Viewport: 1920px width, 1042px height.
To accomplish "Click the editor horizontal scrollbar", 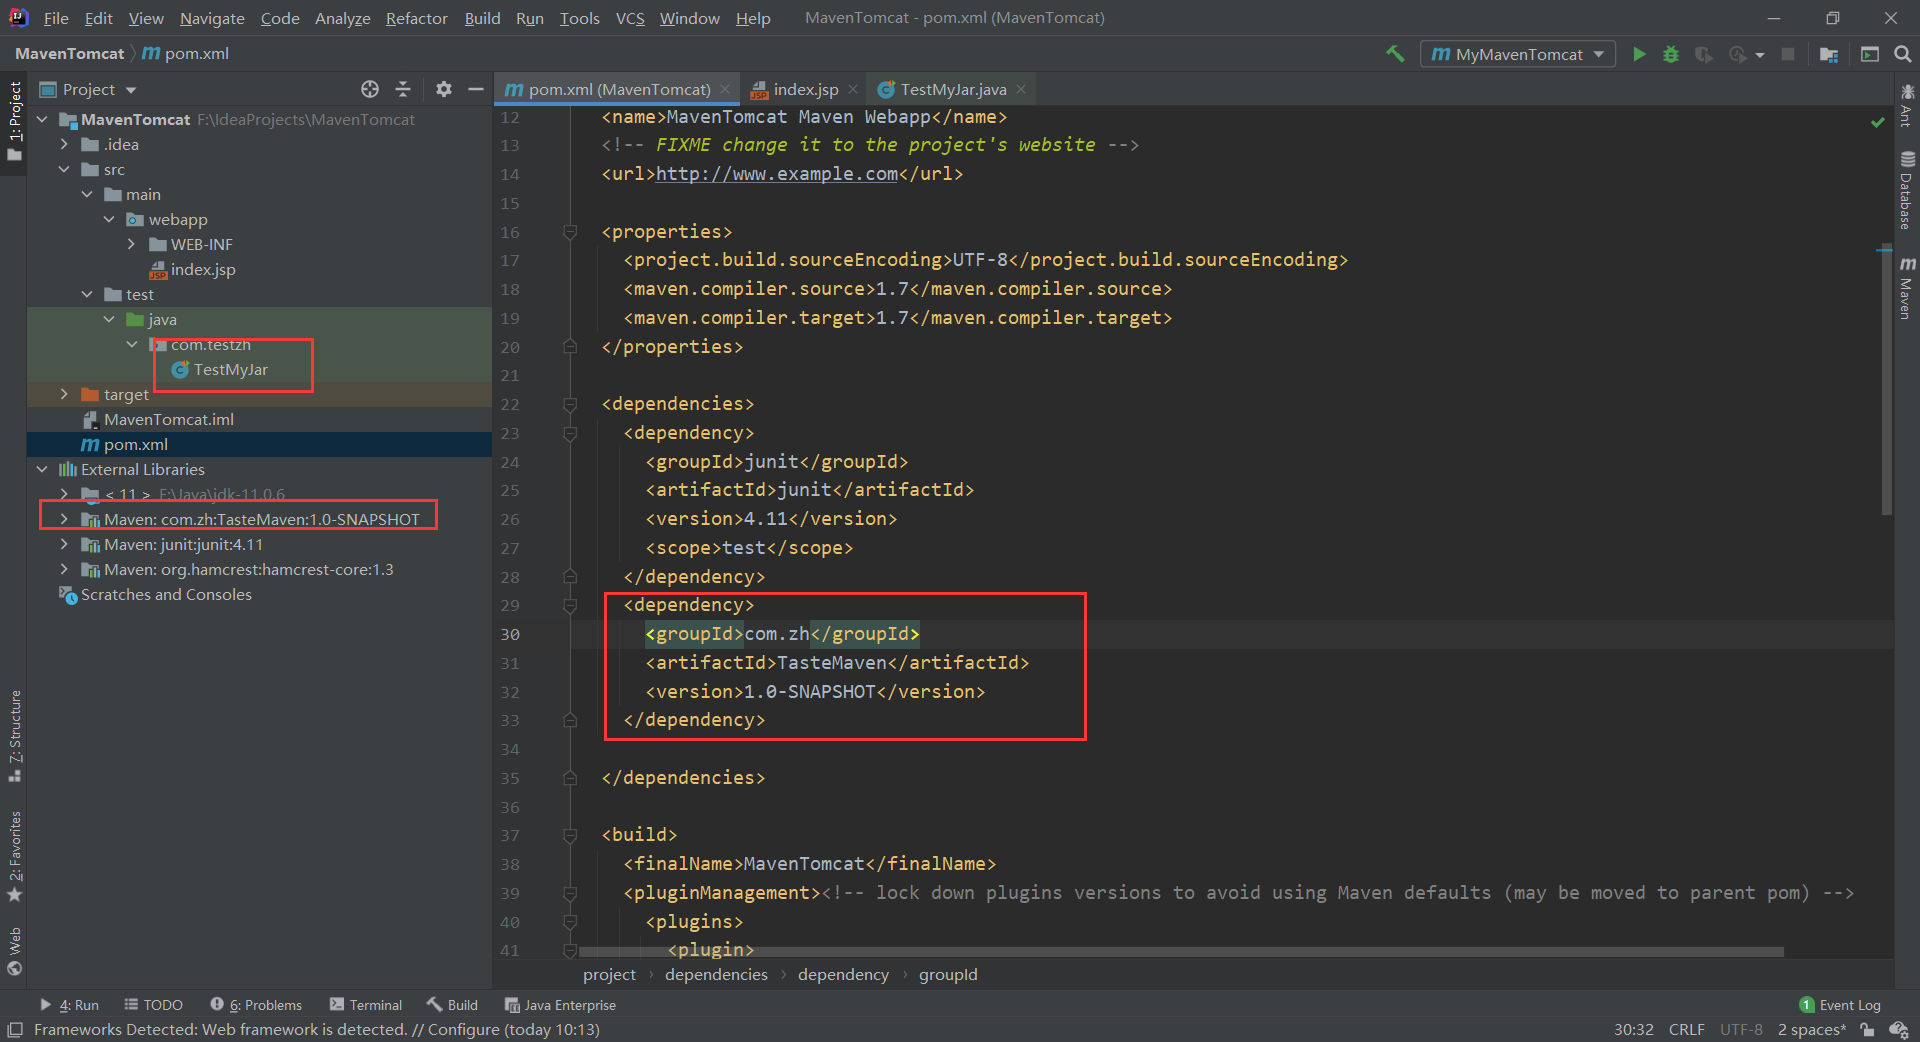I will pyautogui.click(x=1180, y=952).
